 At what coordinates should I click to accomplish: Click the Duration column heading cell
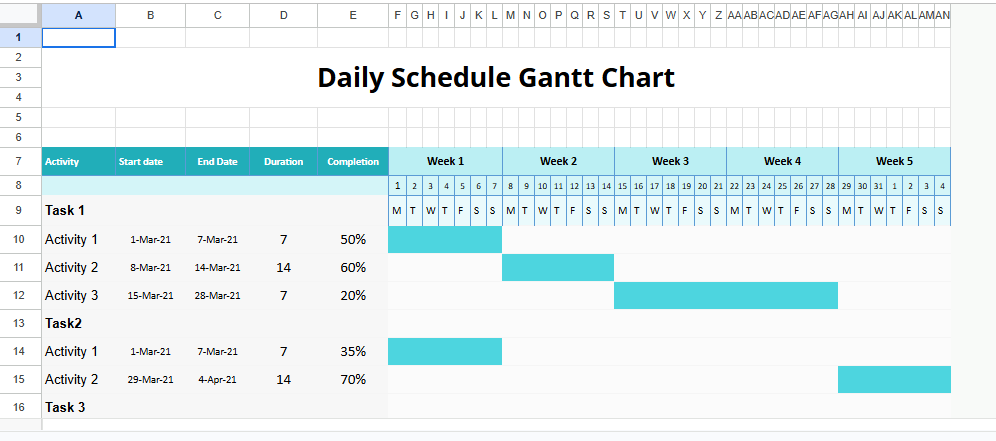tap(283, 161)
